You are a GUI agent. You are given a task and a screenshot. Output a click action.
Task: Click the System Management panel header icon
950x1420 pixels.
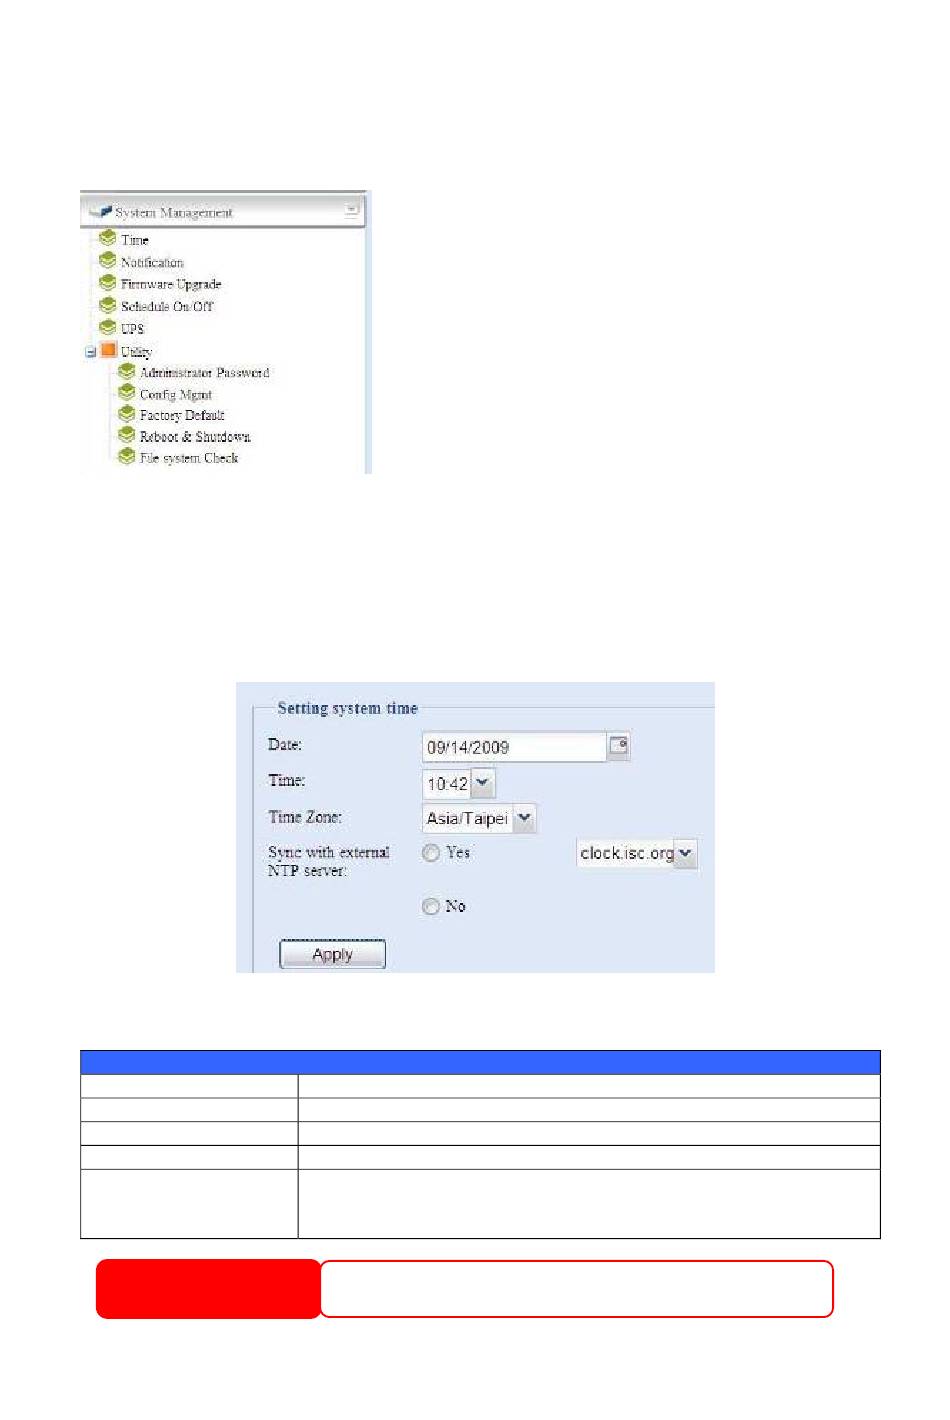[99, 212]
